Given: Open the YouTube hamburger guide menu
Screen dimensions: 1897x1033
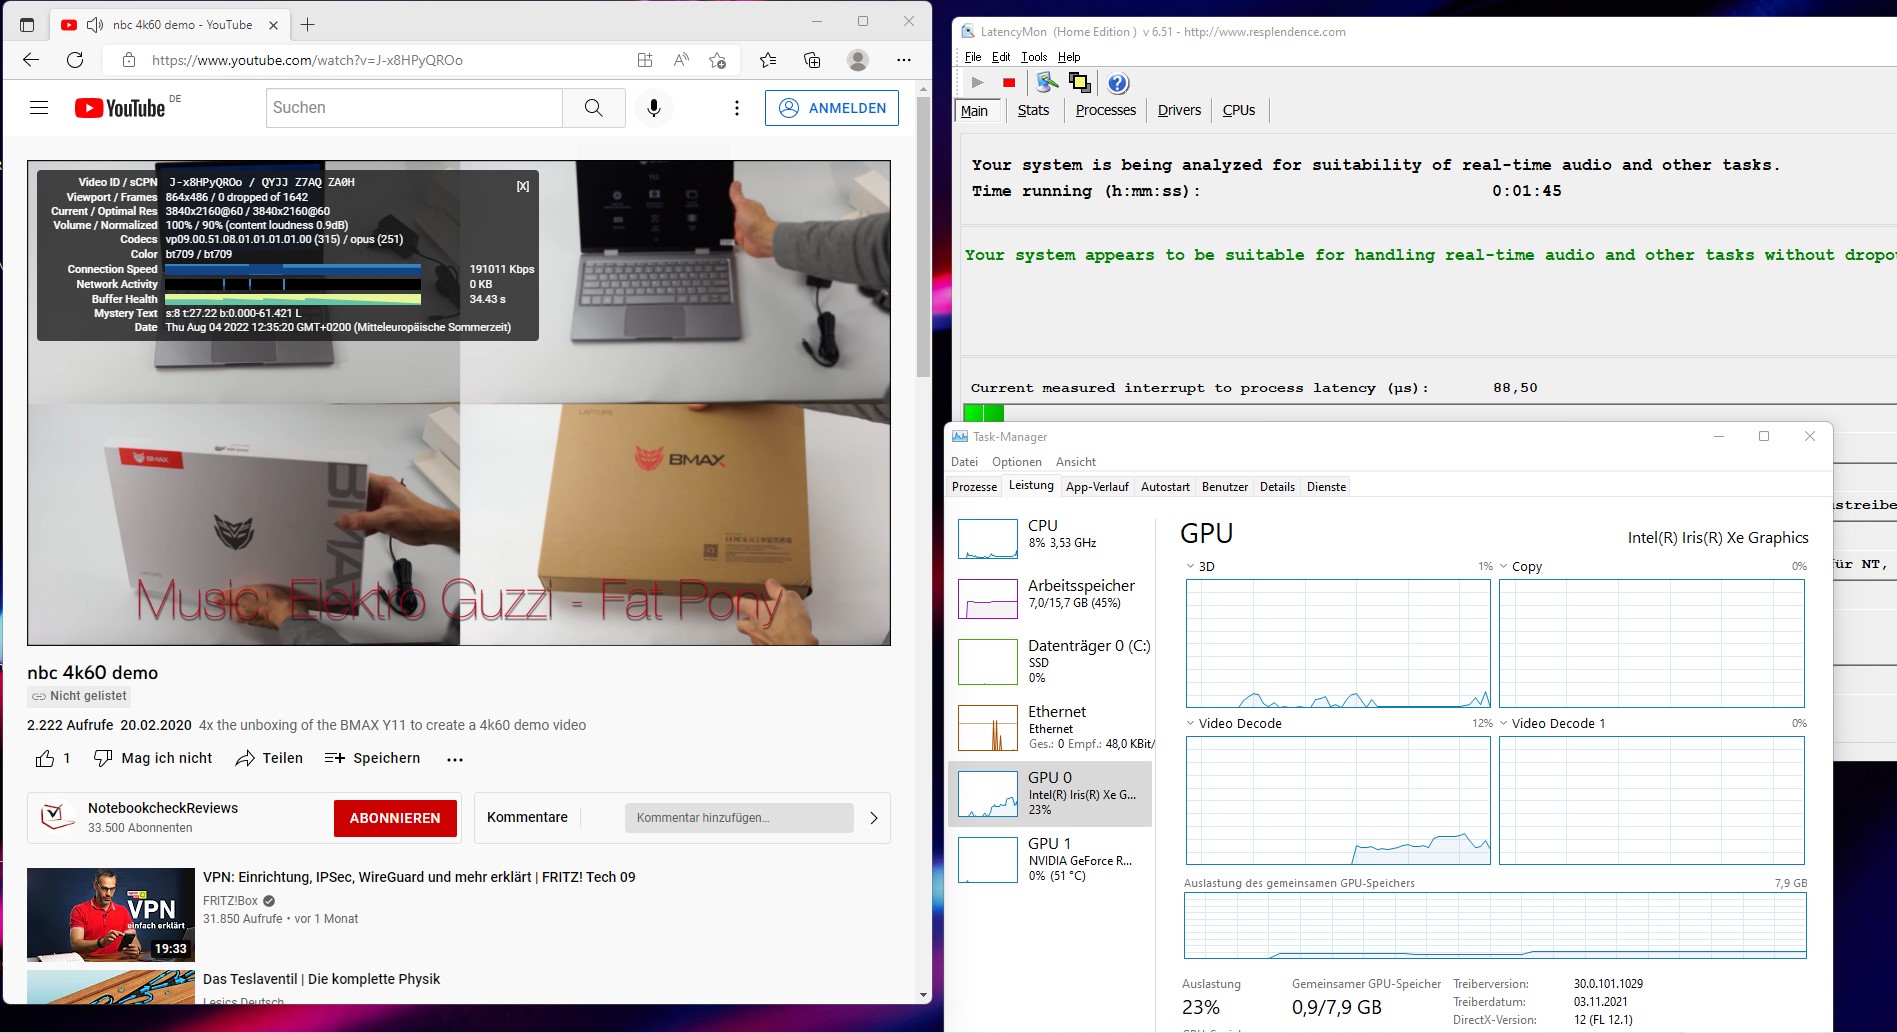Looking at the screenshot, I should (39, 108).
